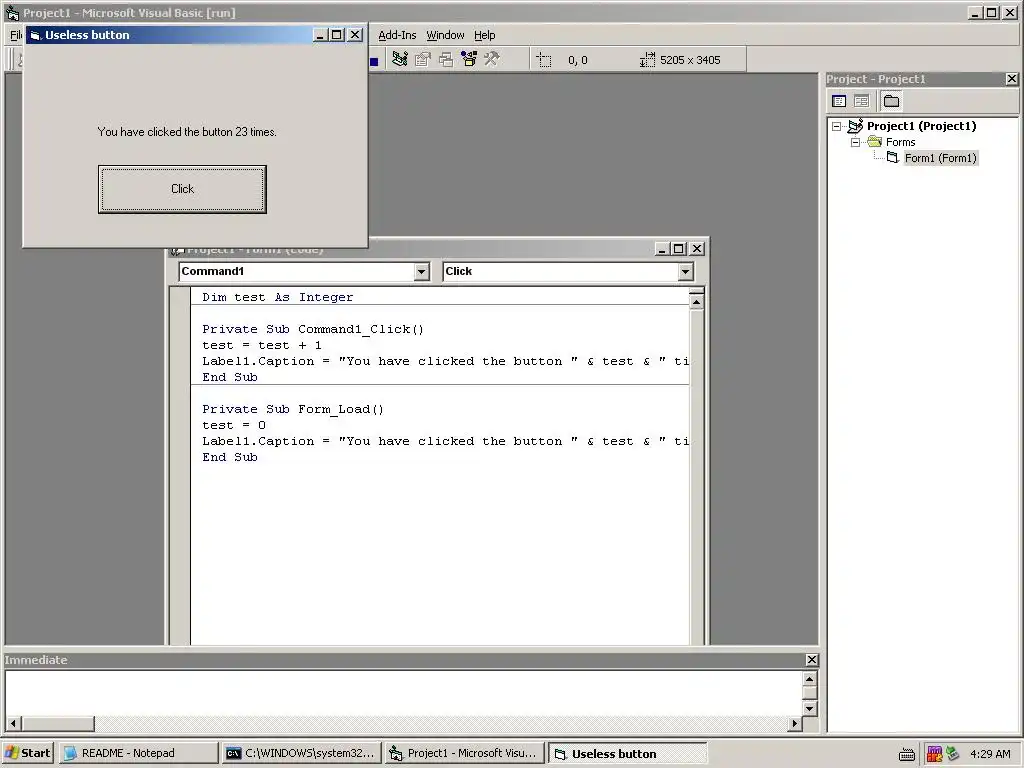
Task: Click inside the Immediate window text area
Action: click(404, 694)
